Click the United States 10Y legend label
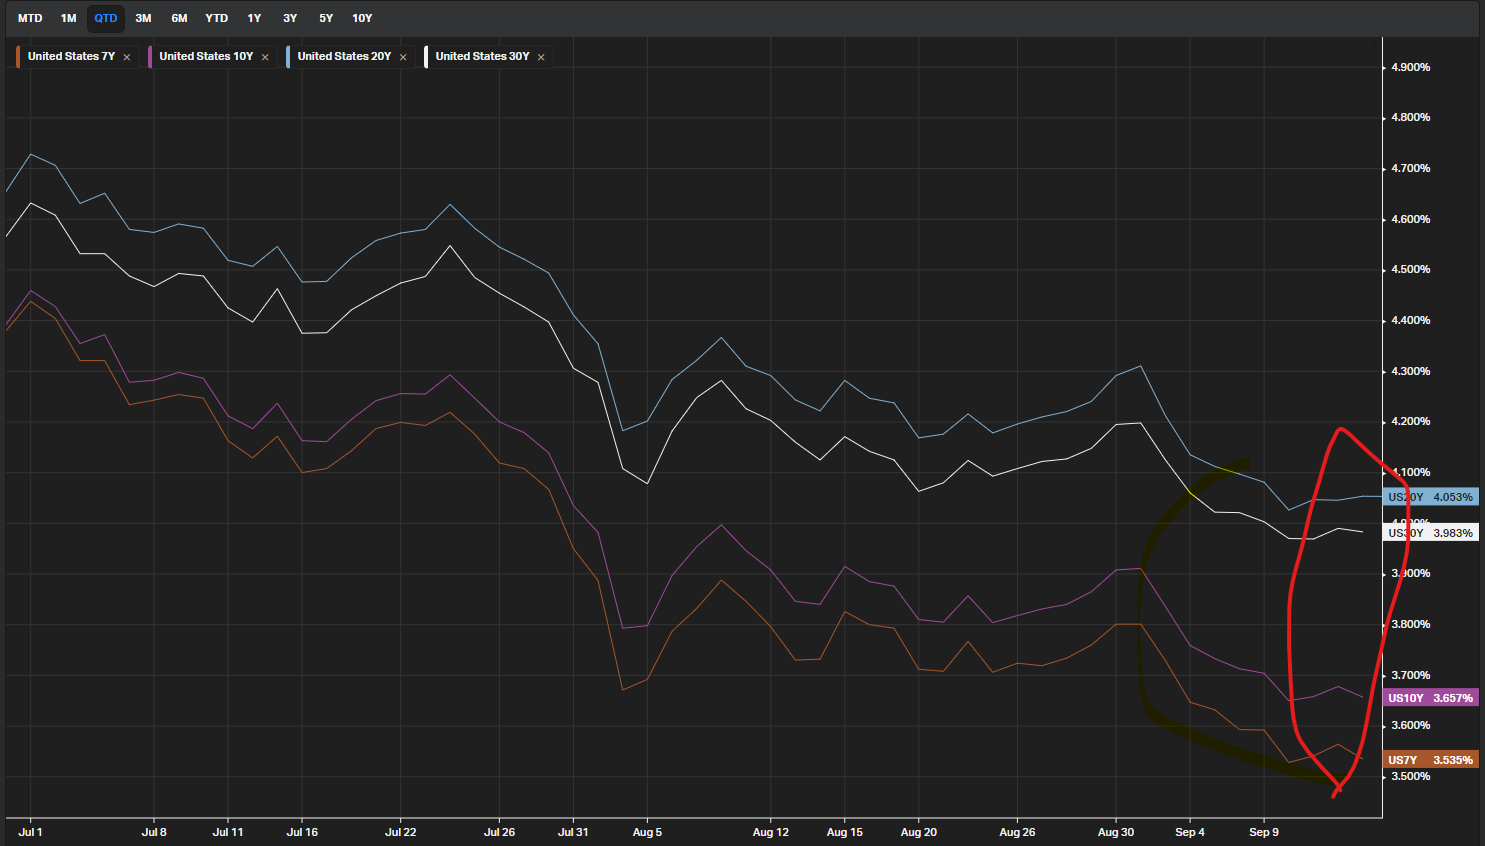Screen dimensions: 1485x846 [206, 56]
